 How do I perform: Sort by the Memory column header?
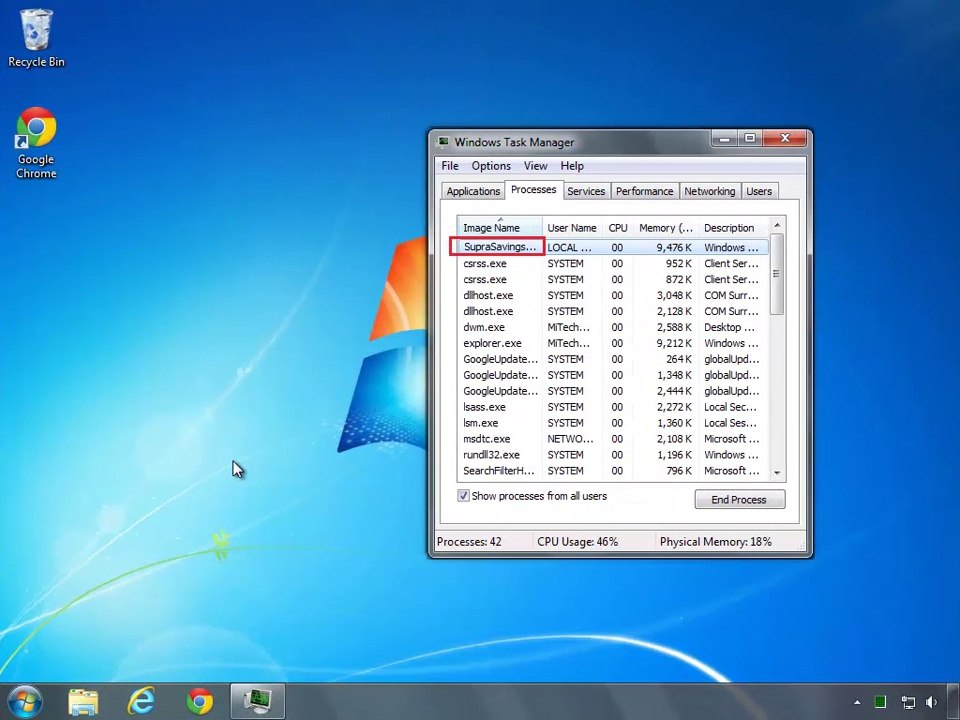click(666, 228)
